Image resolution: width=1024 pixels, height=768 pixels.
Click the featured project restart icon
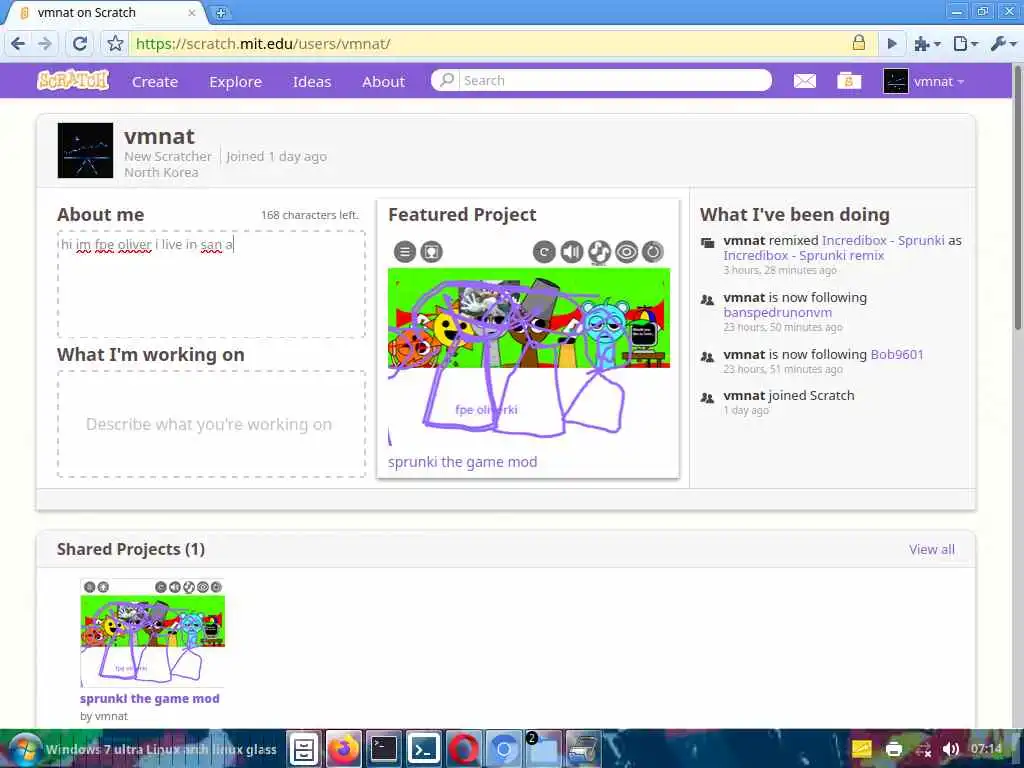click(x=544, y=251)
